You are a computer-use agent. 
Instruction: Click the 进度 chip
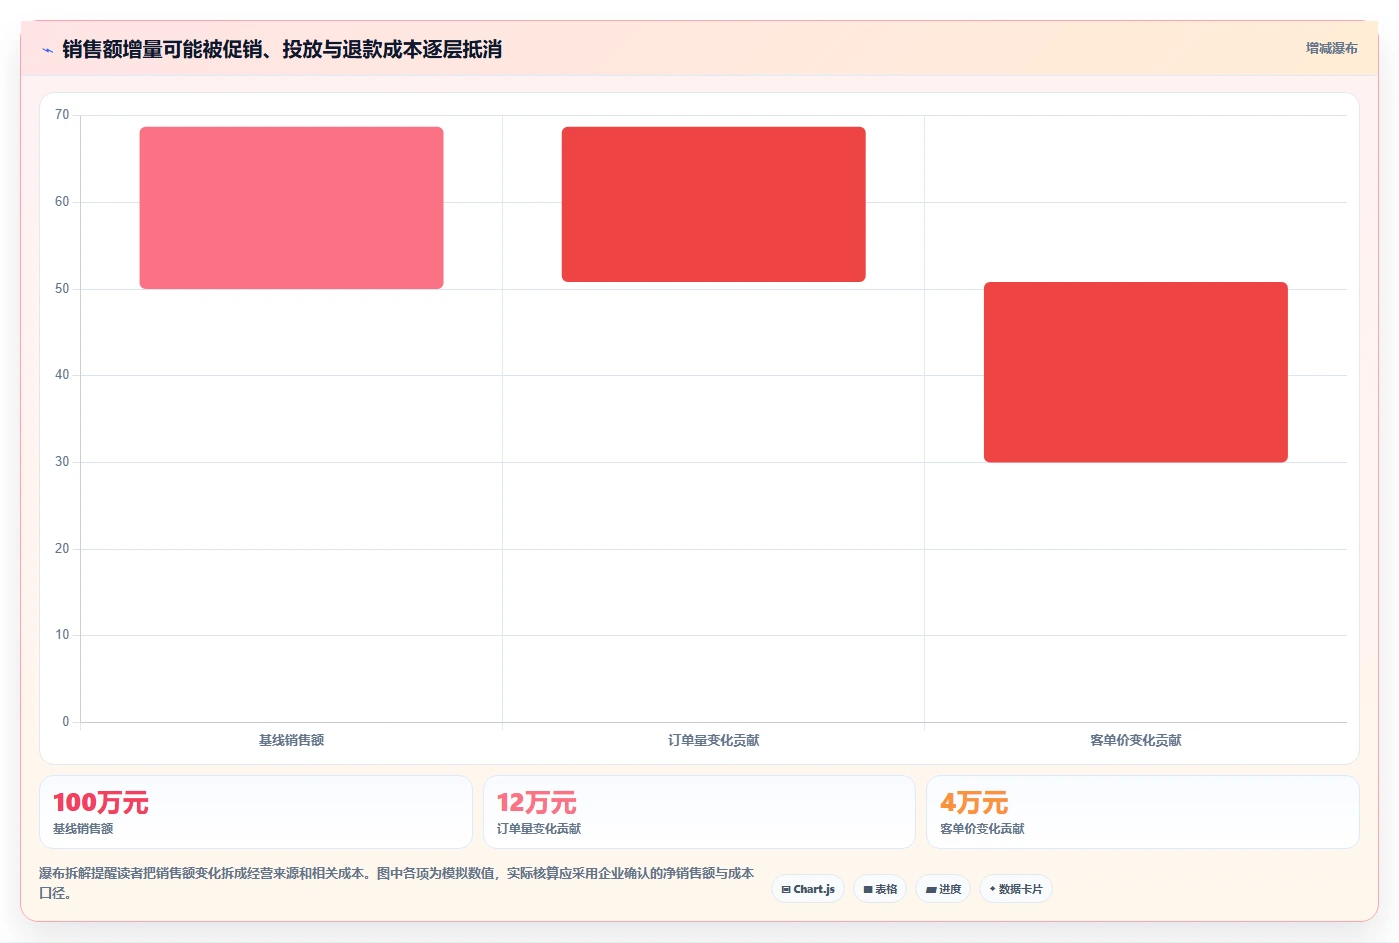(x=943, y=889)
